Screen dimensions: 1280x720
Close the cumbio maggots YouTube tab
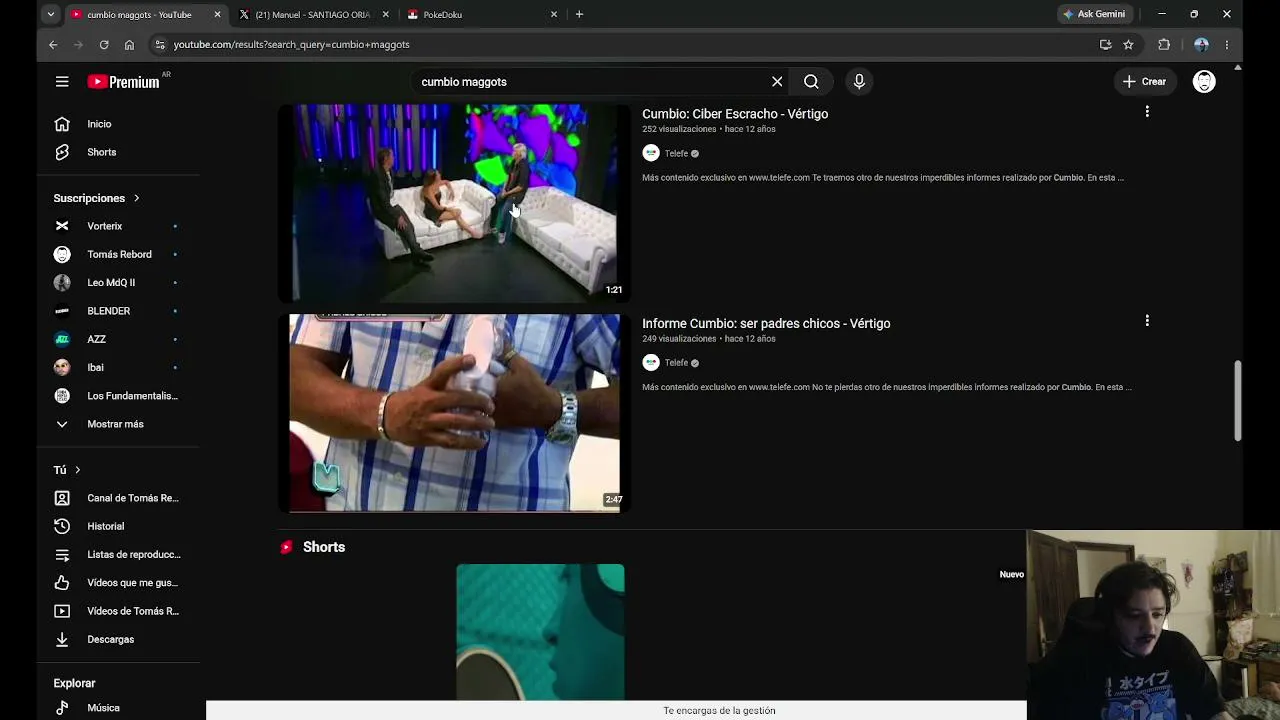tap(217, 15)
